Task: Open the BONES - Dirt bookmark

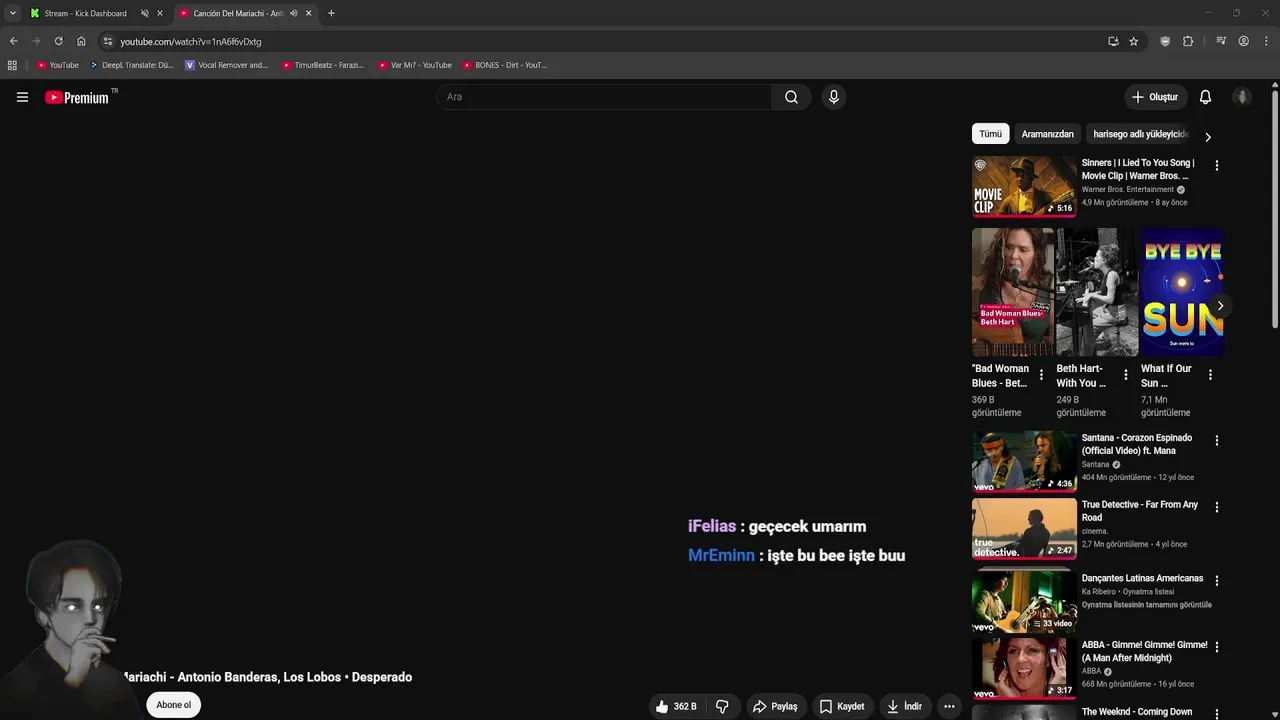Action: (505, 65)
